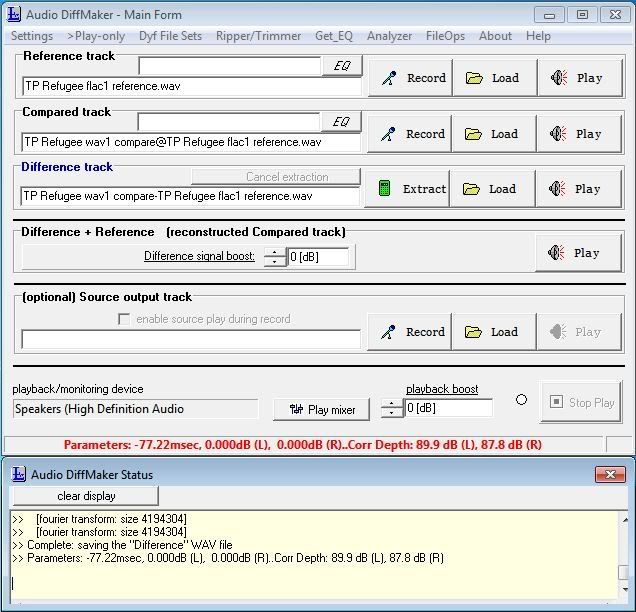Record the Reference track

pyautogui.click(x=410, y=78)
